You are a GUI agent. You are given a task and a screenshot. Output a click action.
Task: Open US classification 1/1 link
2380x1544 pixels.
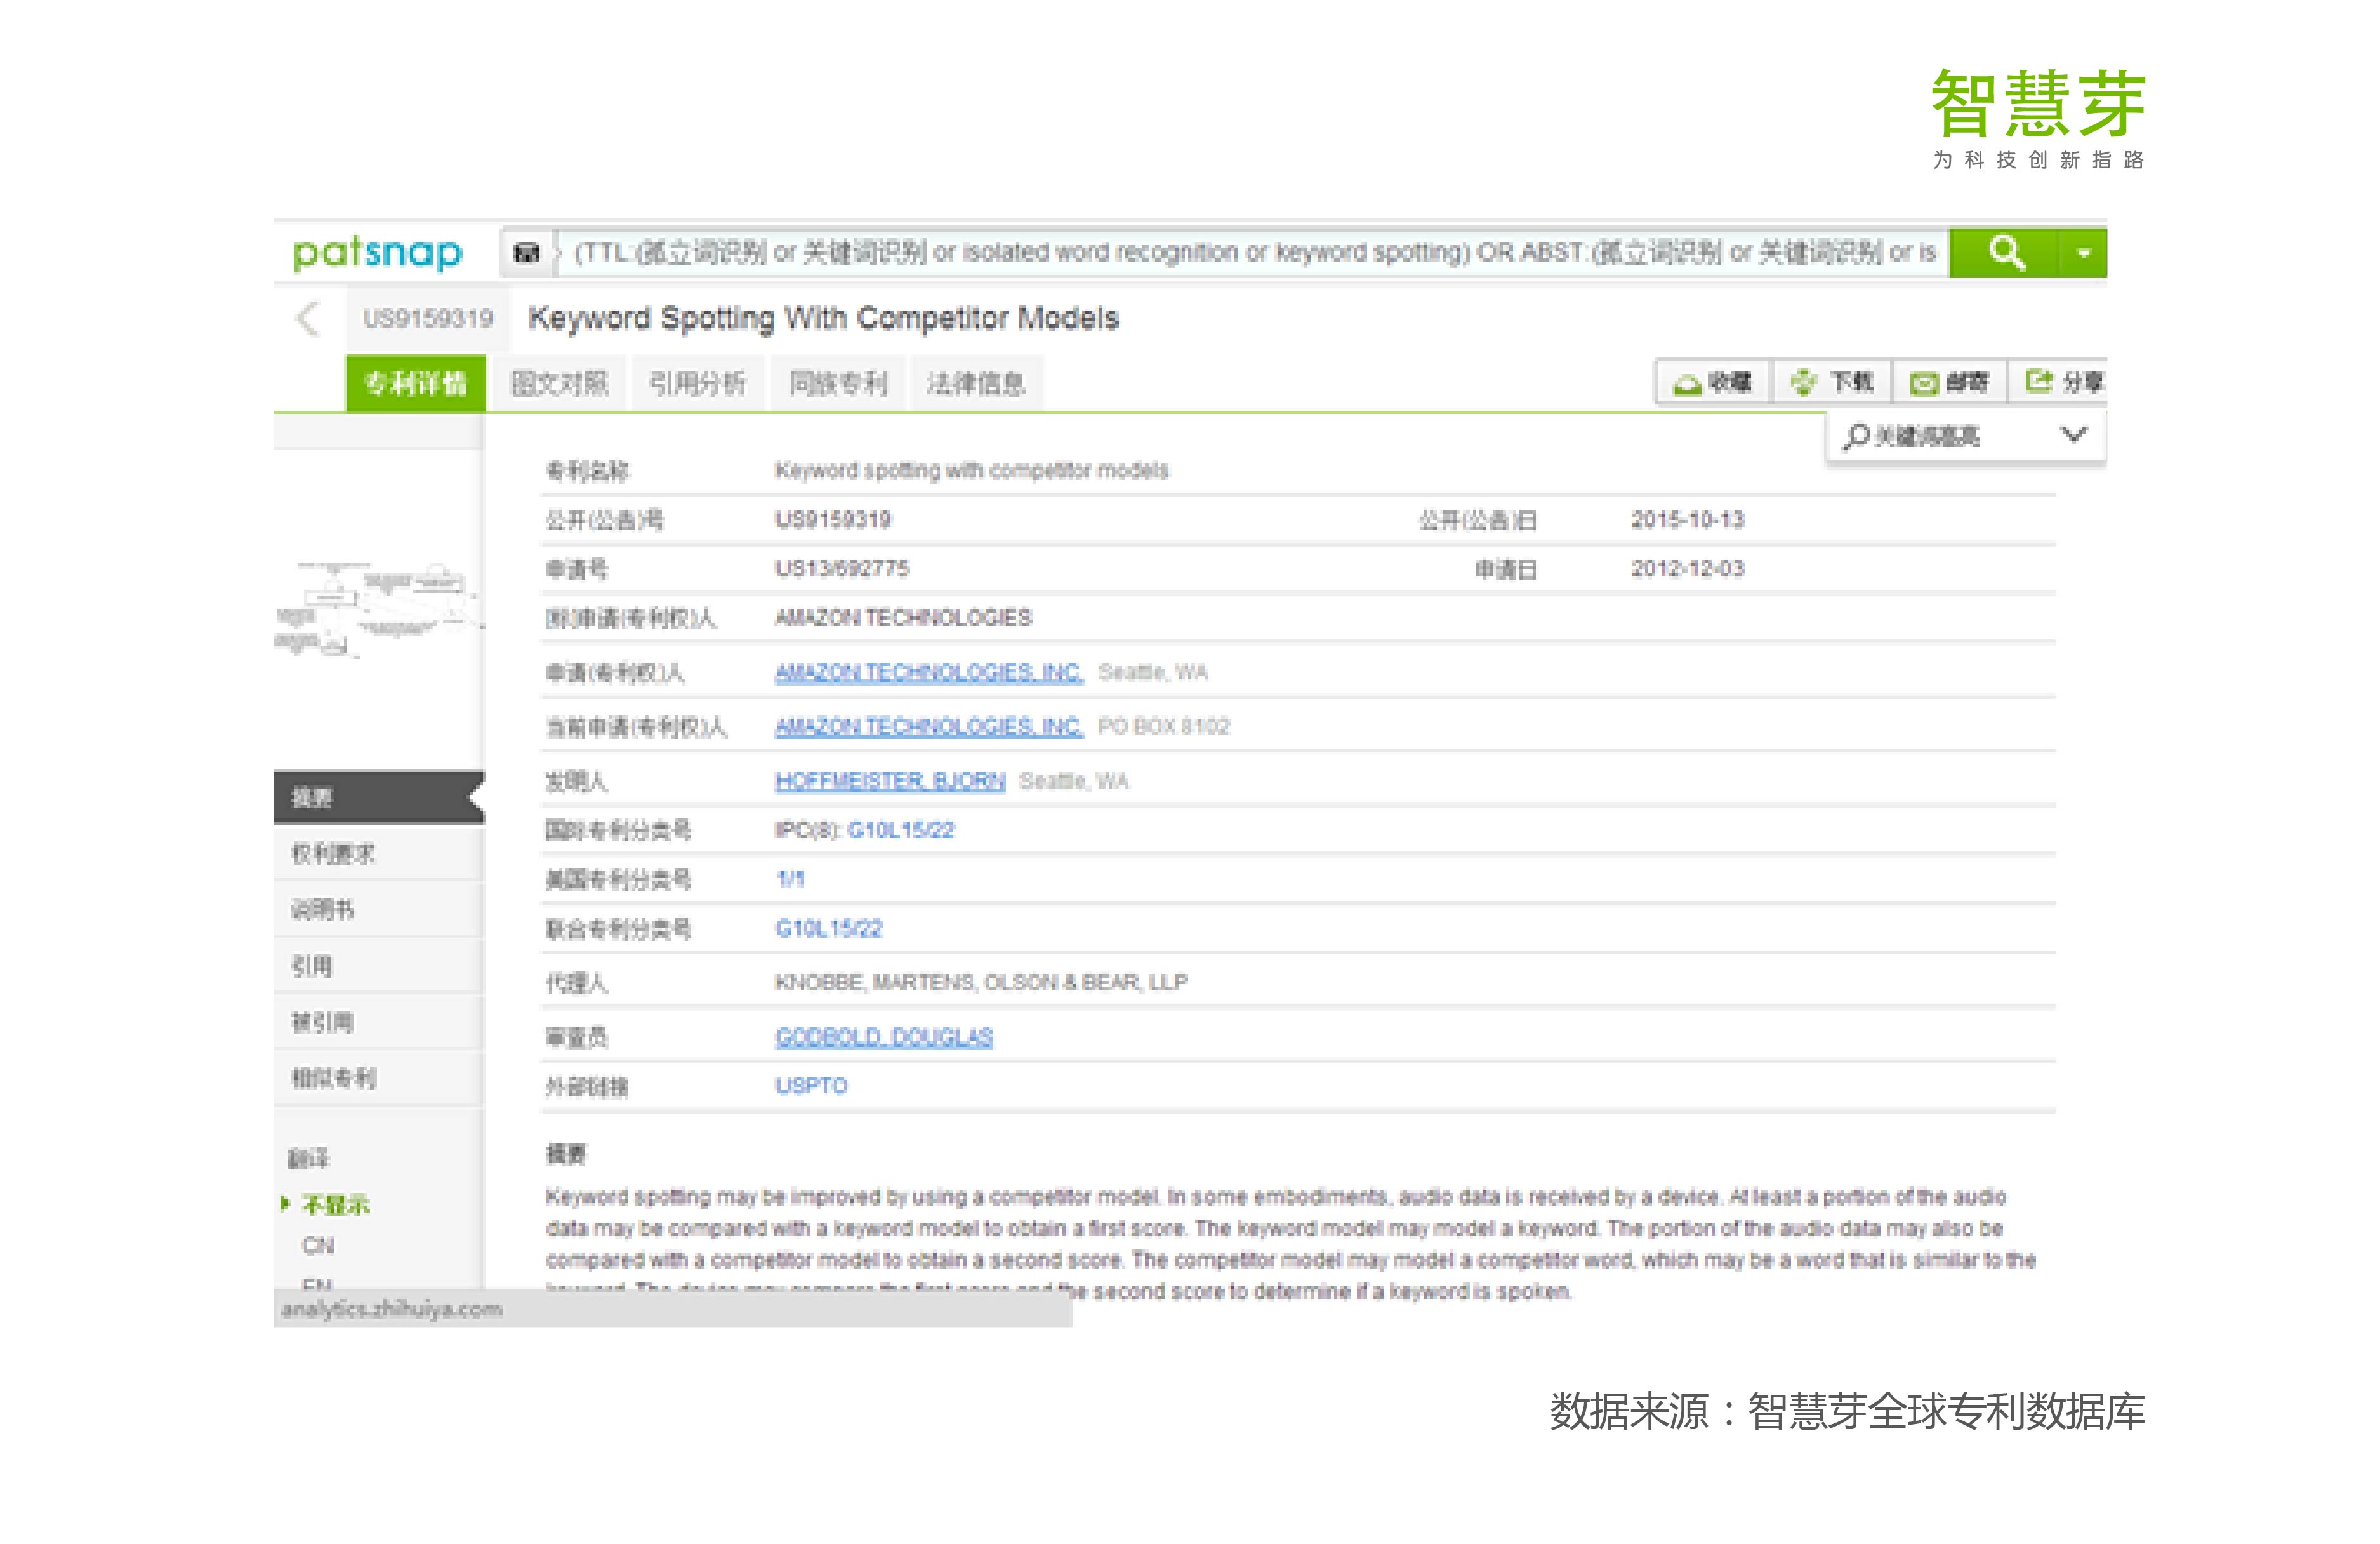click(790, 879)
